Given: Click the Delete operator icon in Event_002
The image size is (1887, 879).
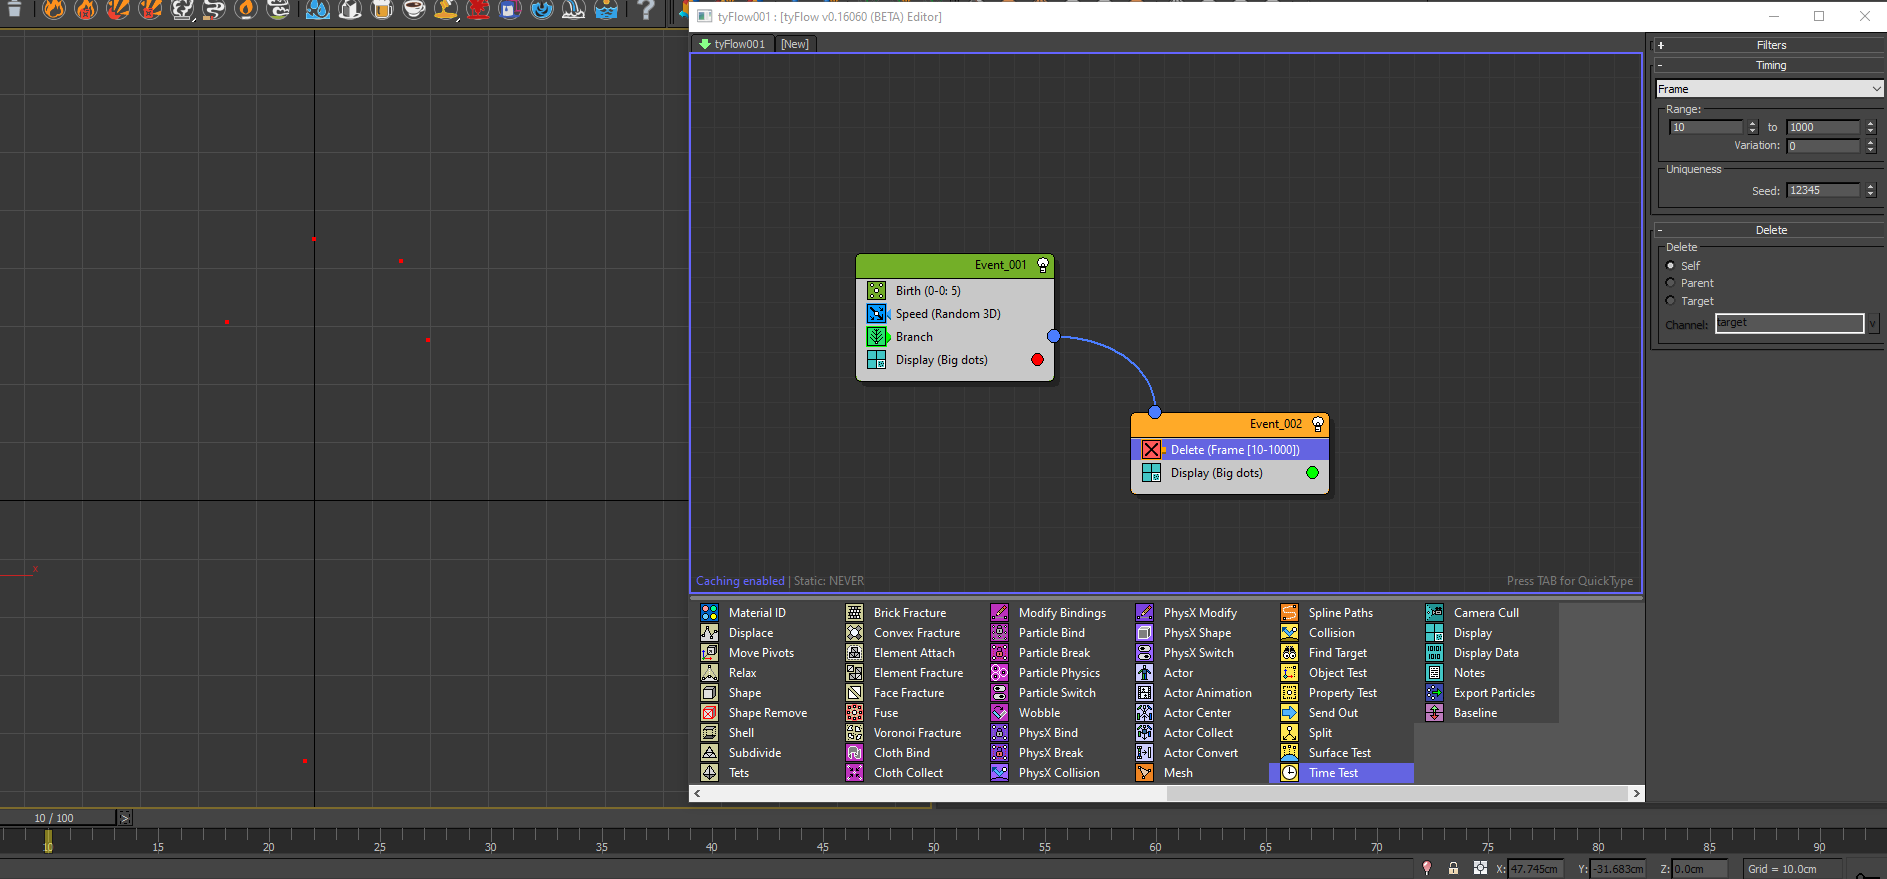Looking at the screenshot, I should pyautogui.click(x=1152, y=450).
